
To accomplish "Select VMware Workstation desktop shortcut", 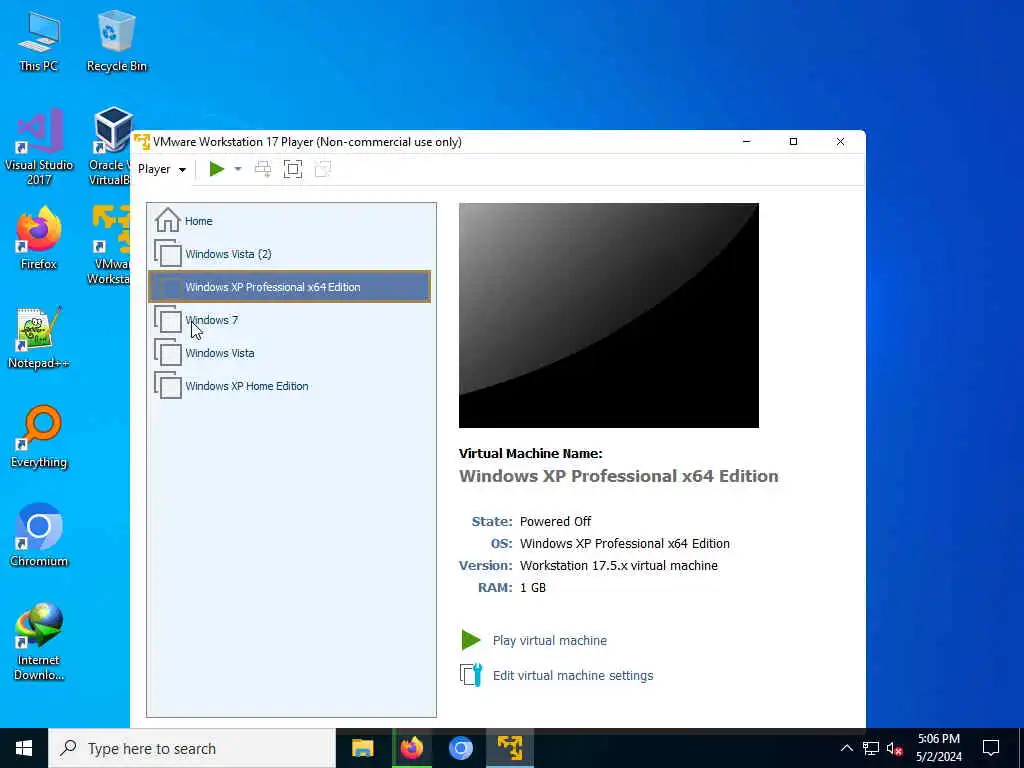I will [110, 245].
